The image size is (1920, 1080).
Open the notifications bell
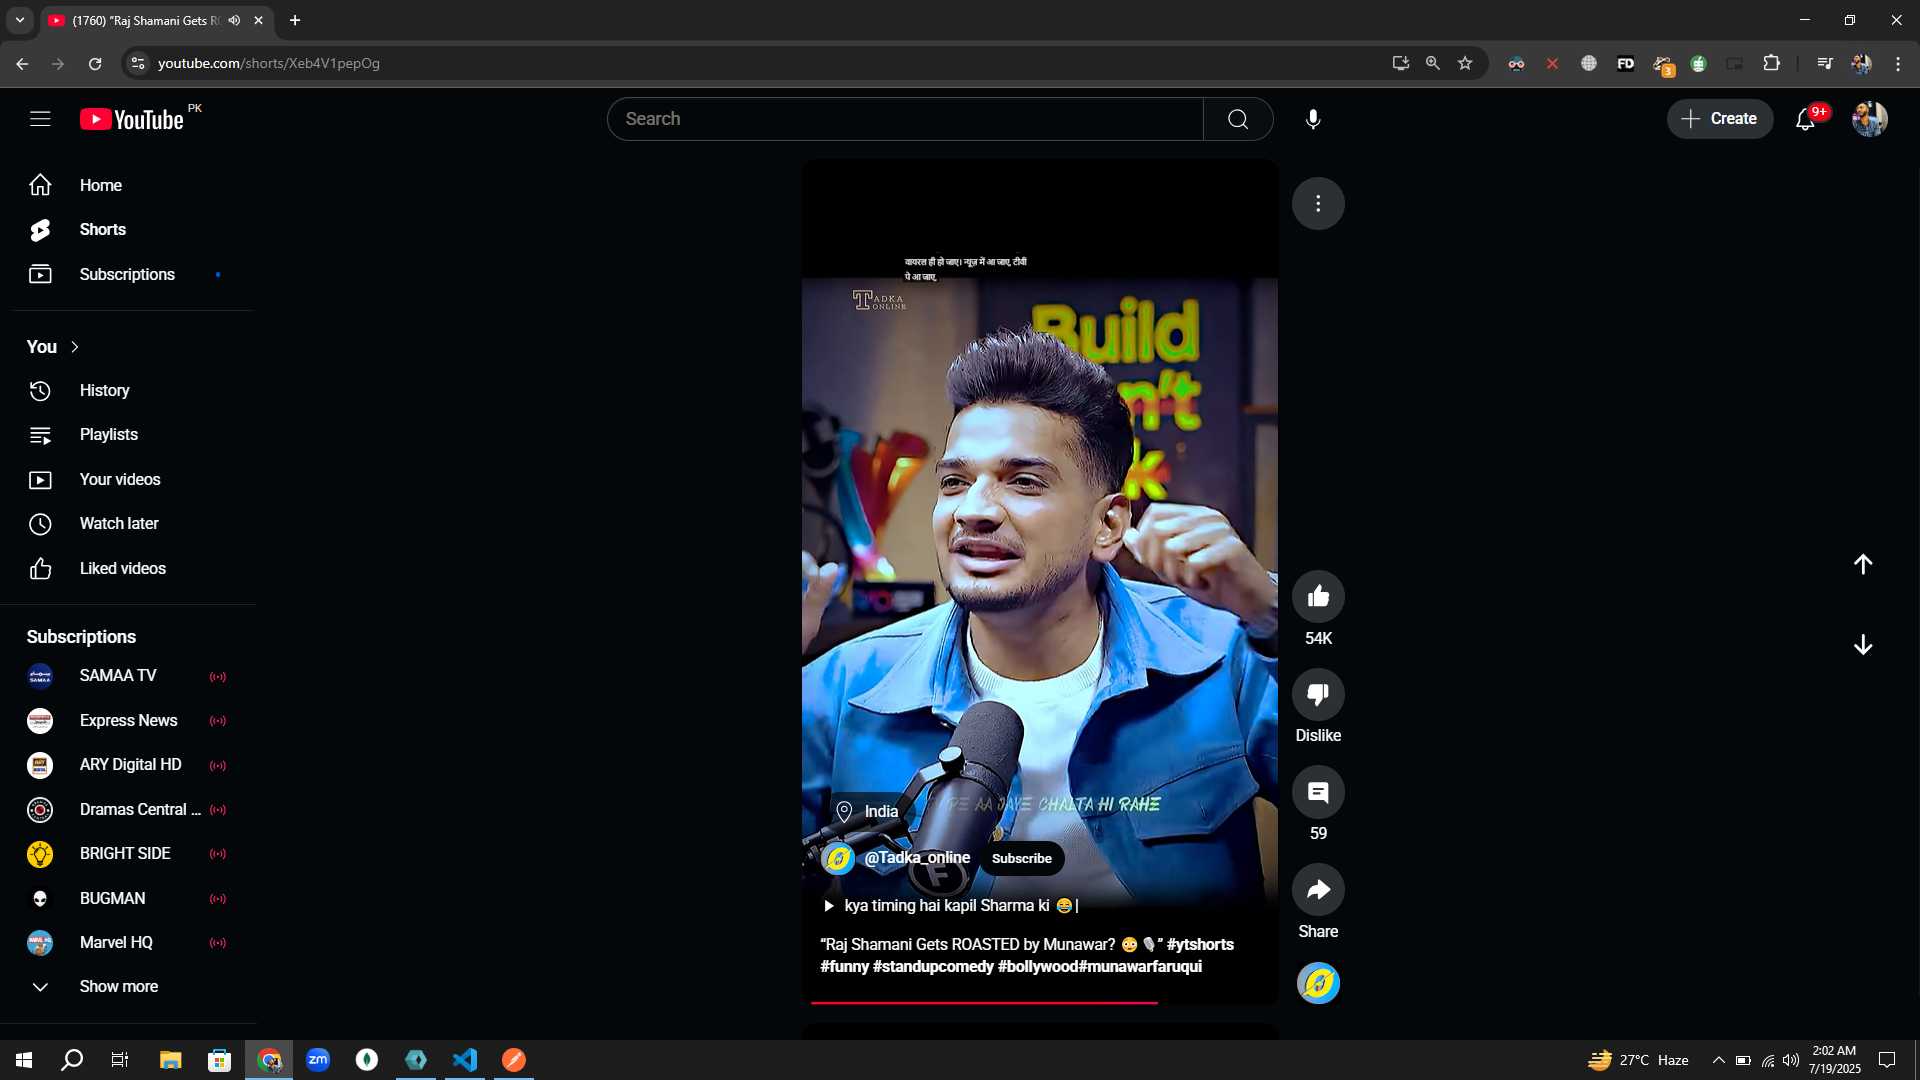coord(1806,119)
